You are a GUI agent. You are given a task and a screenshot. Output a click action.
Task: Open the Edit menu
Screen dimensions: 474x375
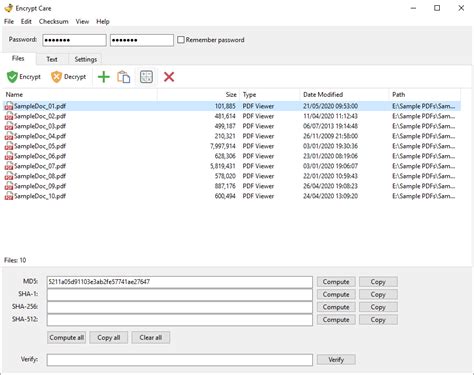click(x=26, y=22)
